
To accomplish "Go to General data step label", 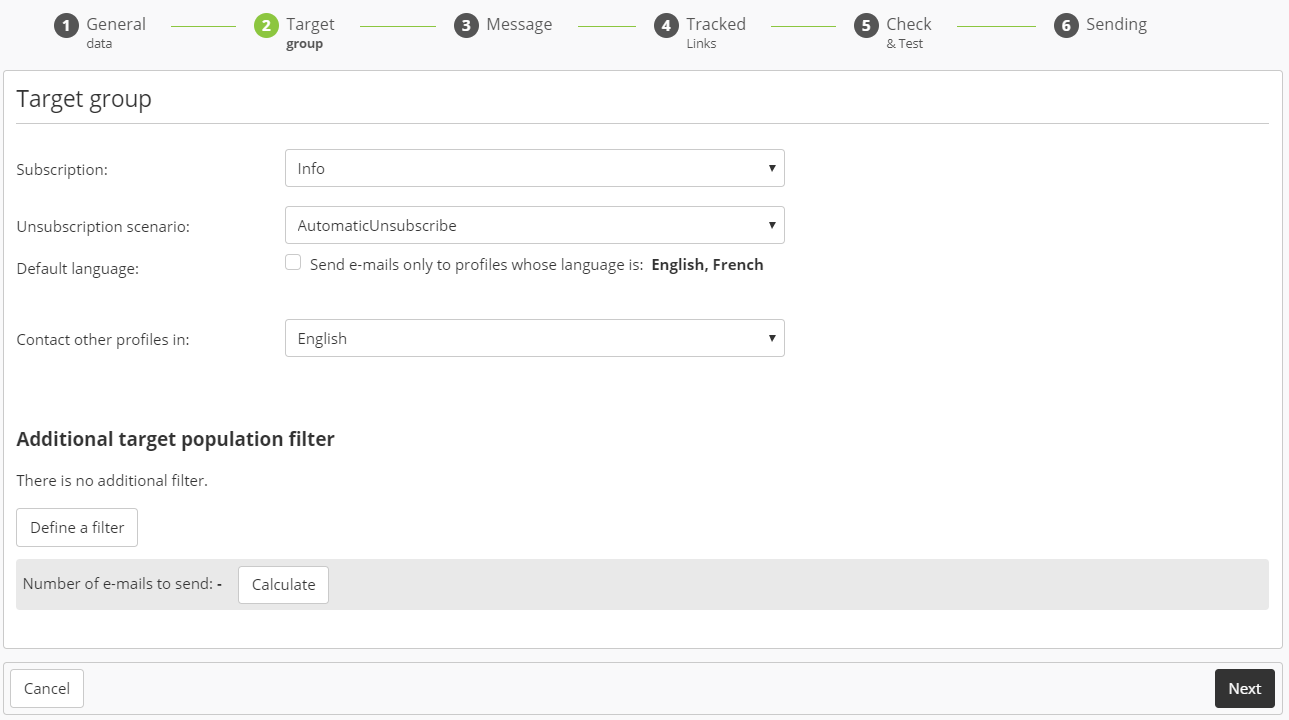I will [116, 32].
